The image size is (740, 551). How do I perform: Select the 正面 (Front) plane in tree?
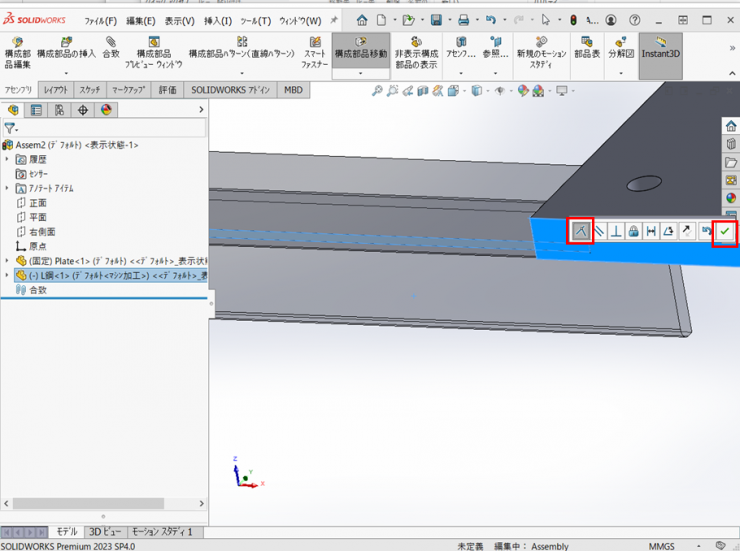pos(38,203)
